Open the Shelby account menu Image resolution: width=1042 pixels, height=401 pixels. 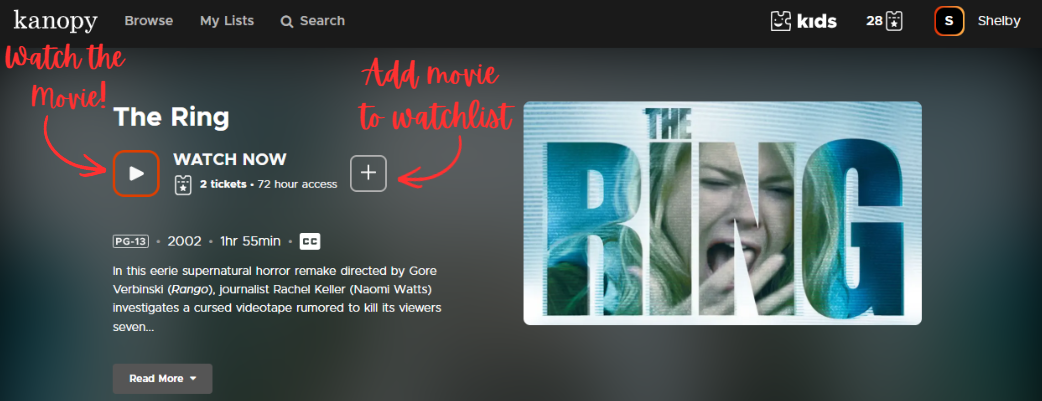click(998, 21)
